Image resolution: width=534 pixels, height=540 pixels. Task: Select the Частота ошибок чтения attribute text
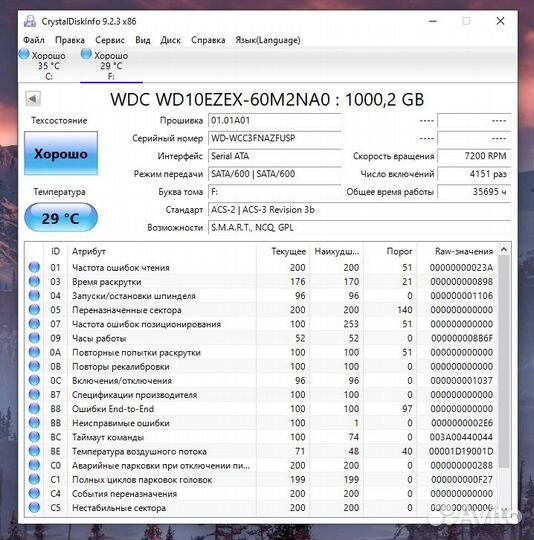[121, 268]
